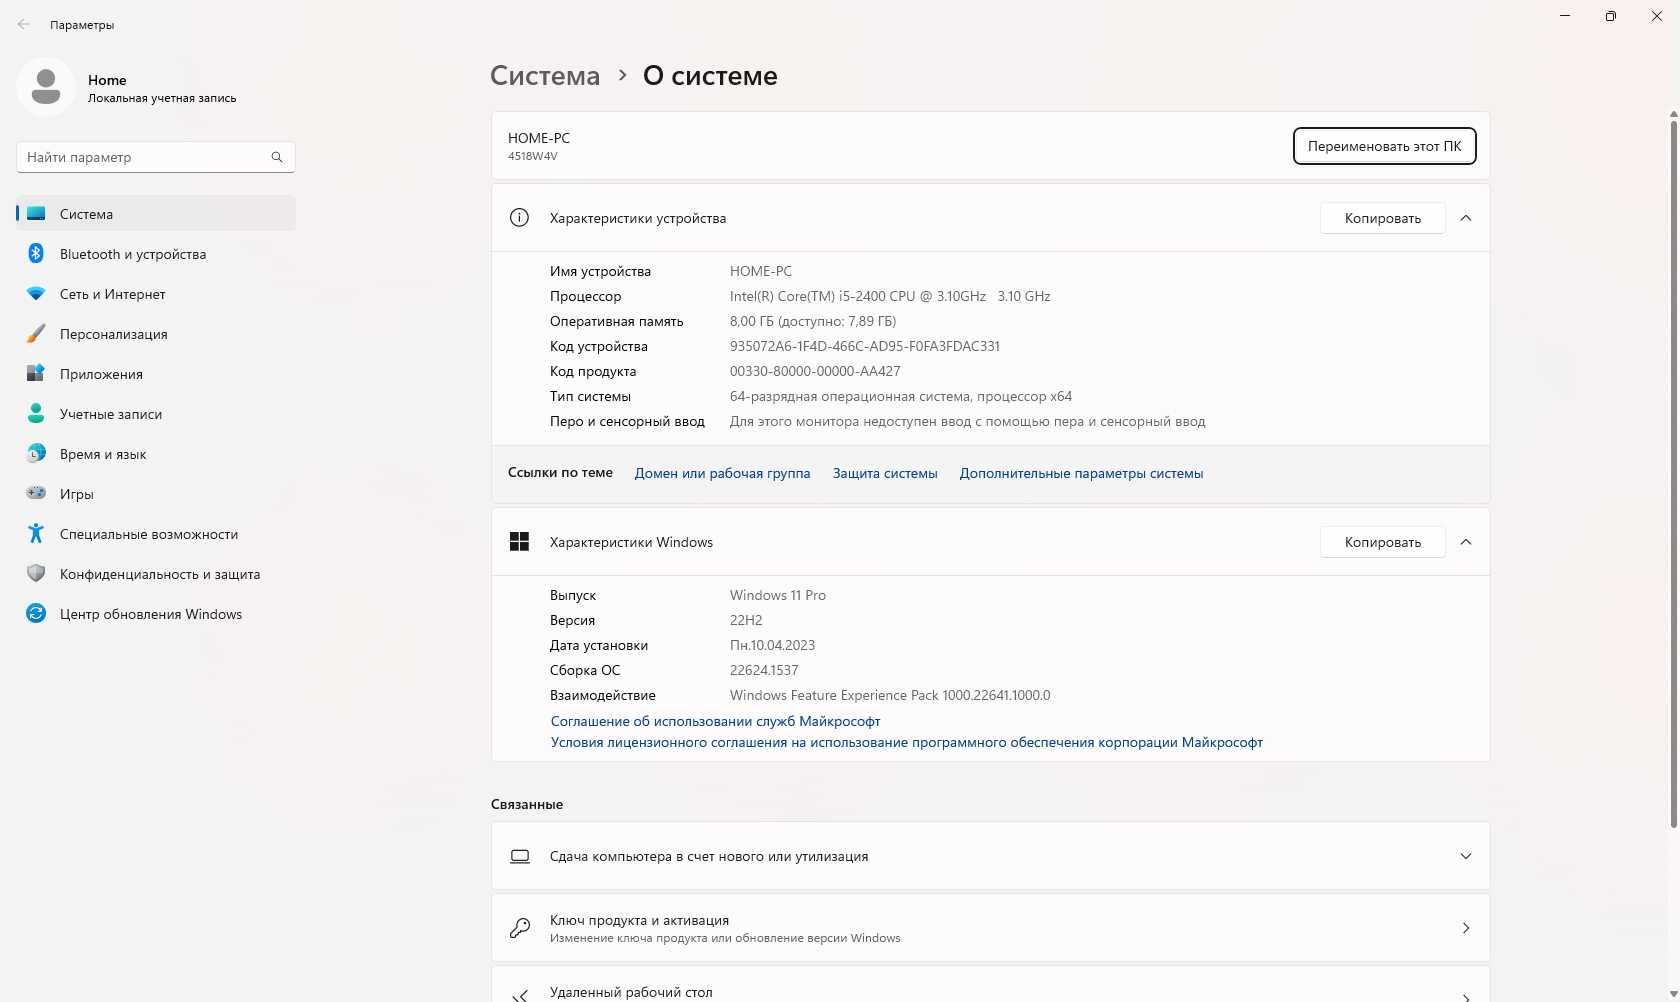Click the Accounts person icon
Image resolution: width=1680 pixels, height=1002 pixels.
(x=36, y=414)
